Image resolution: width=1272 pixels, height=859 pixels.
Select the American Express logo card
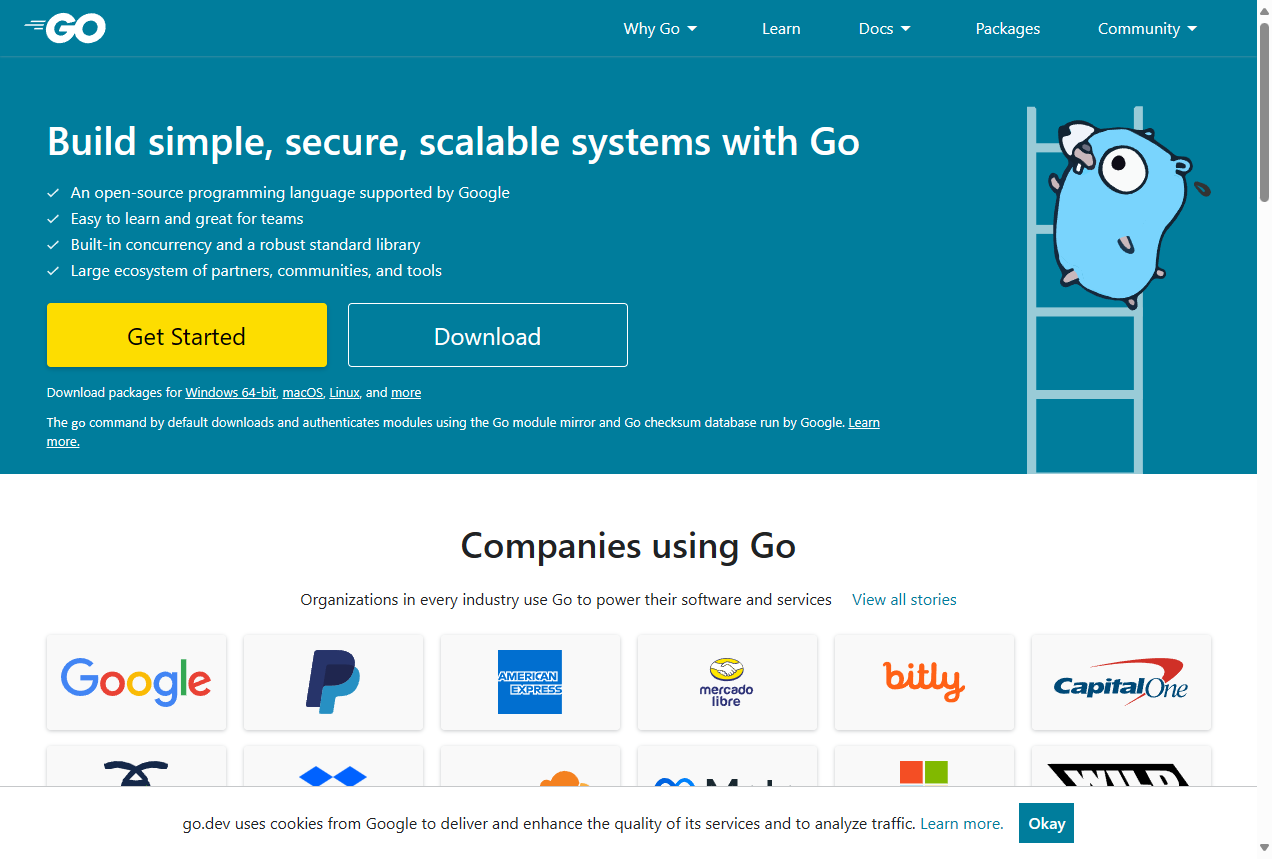[x=530, y=682]
